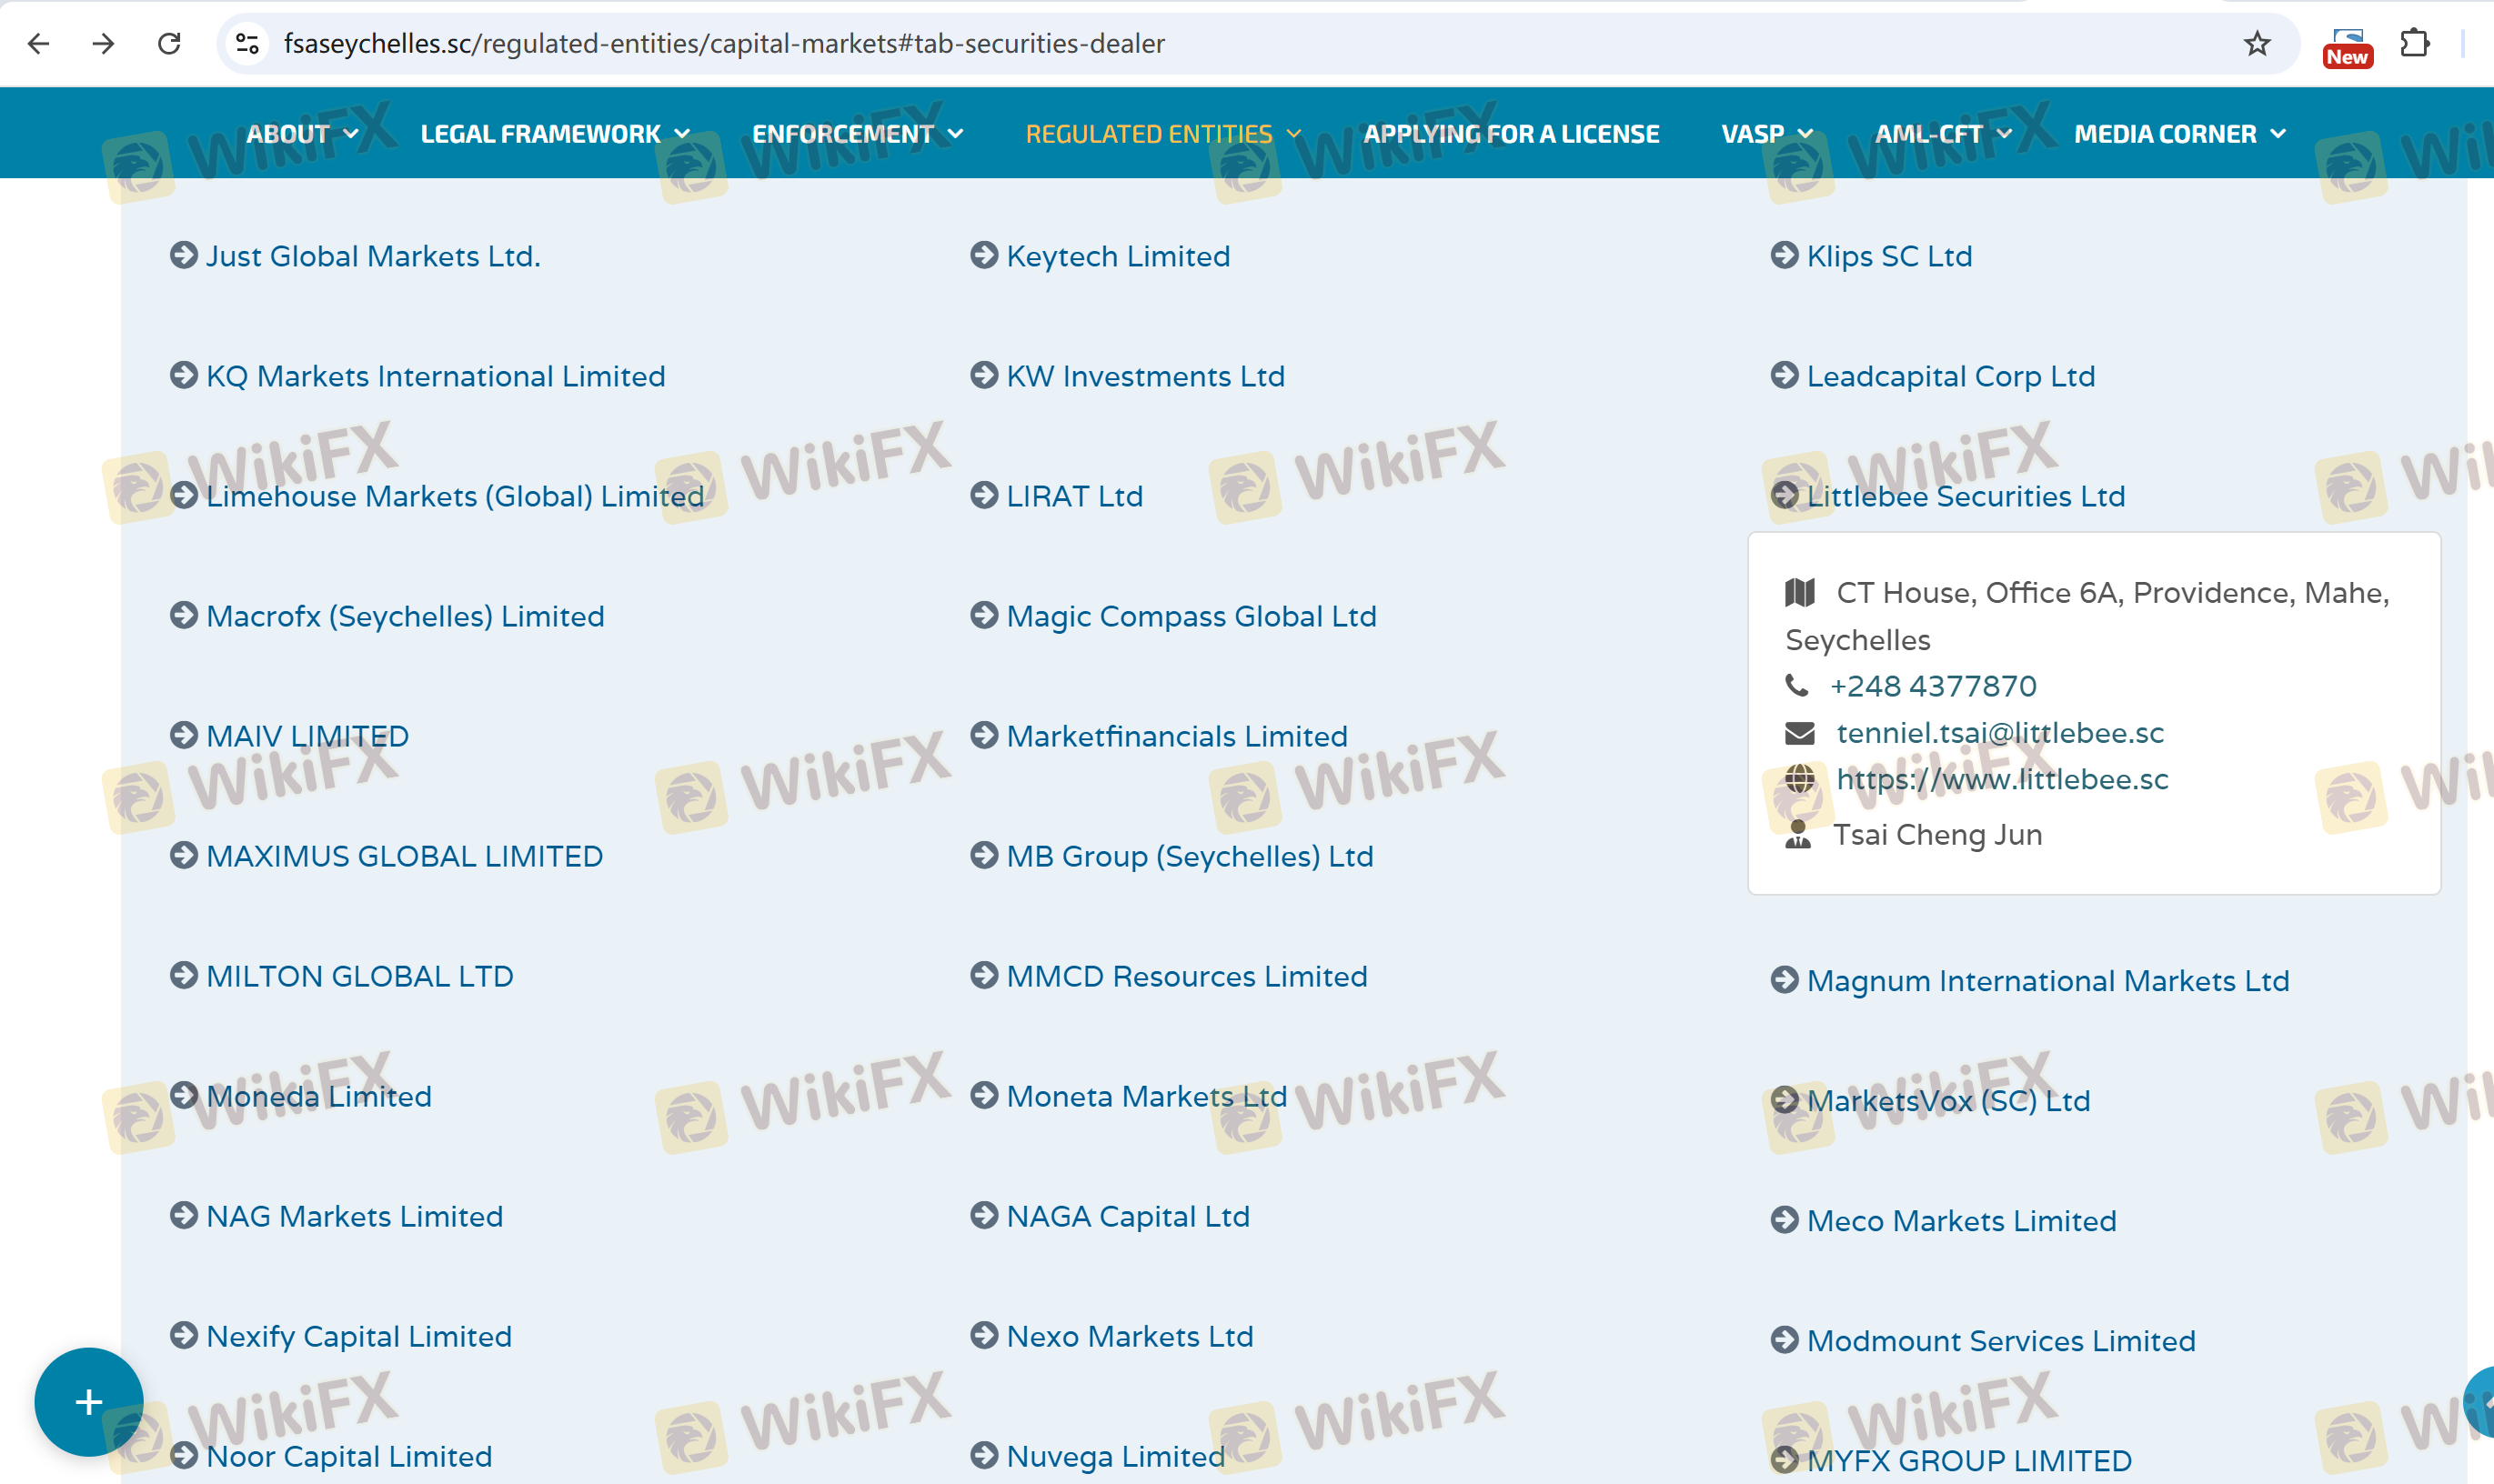Click the blue floating plus button
This screenshot has height=1484, width=2494.
(88, 1401)
